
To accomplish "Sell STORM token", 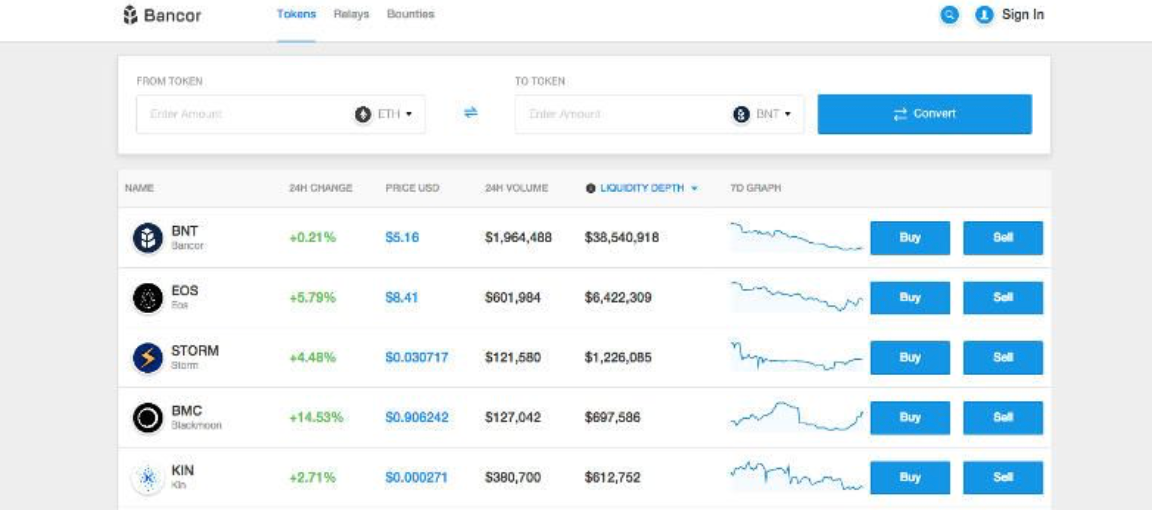I will pyautogui.click(x=1003, y=357).
